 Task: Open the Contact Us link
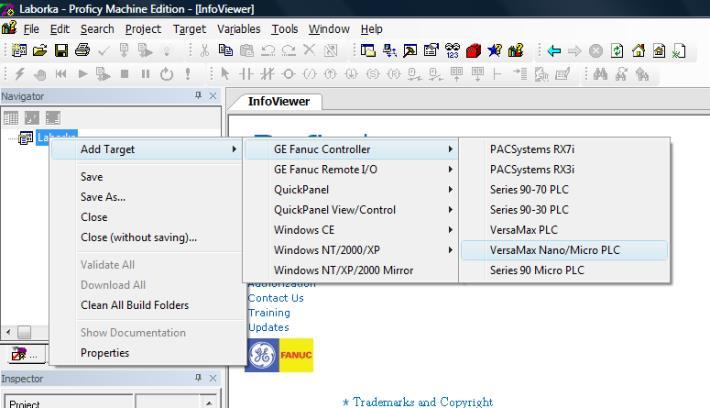pyautogui.click(x=276, y=298)
